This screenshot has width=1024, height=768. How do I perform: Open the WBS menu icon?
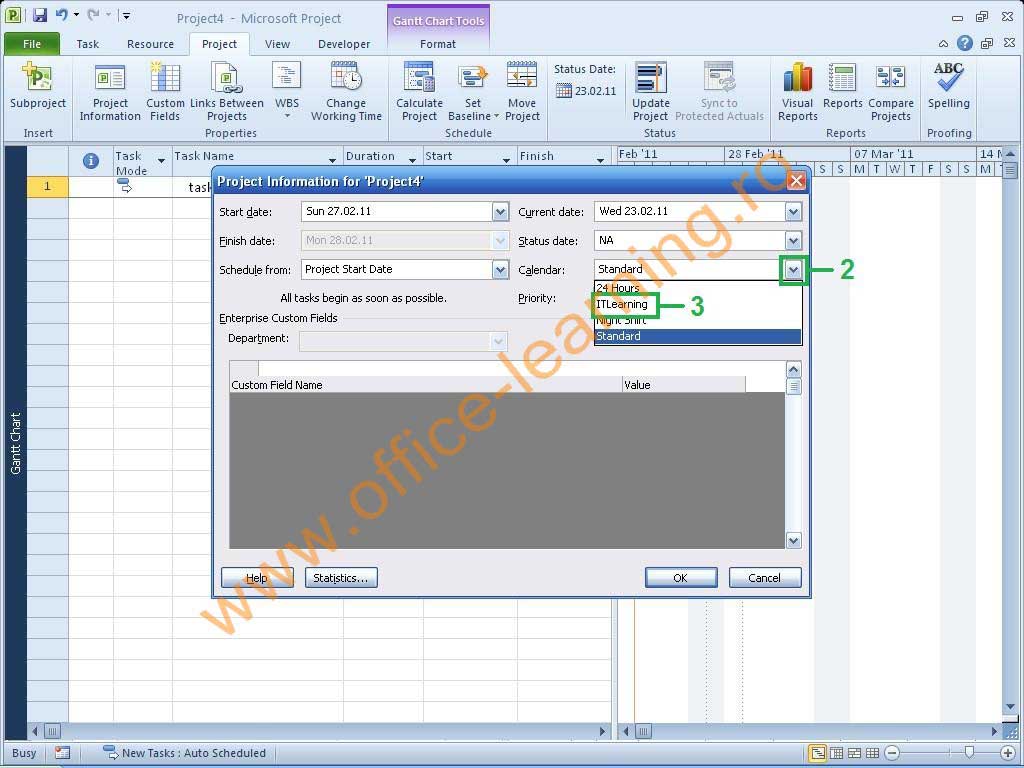pyautogui.click(x=286, y=78)
